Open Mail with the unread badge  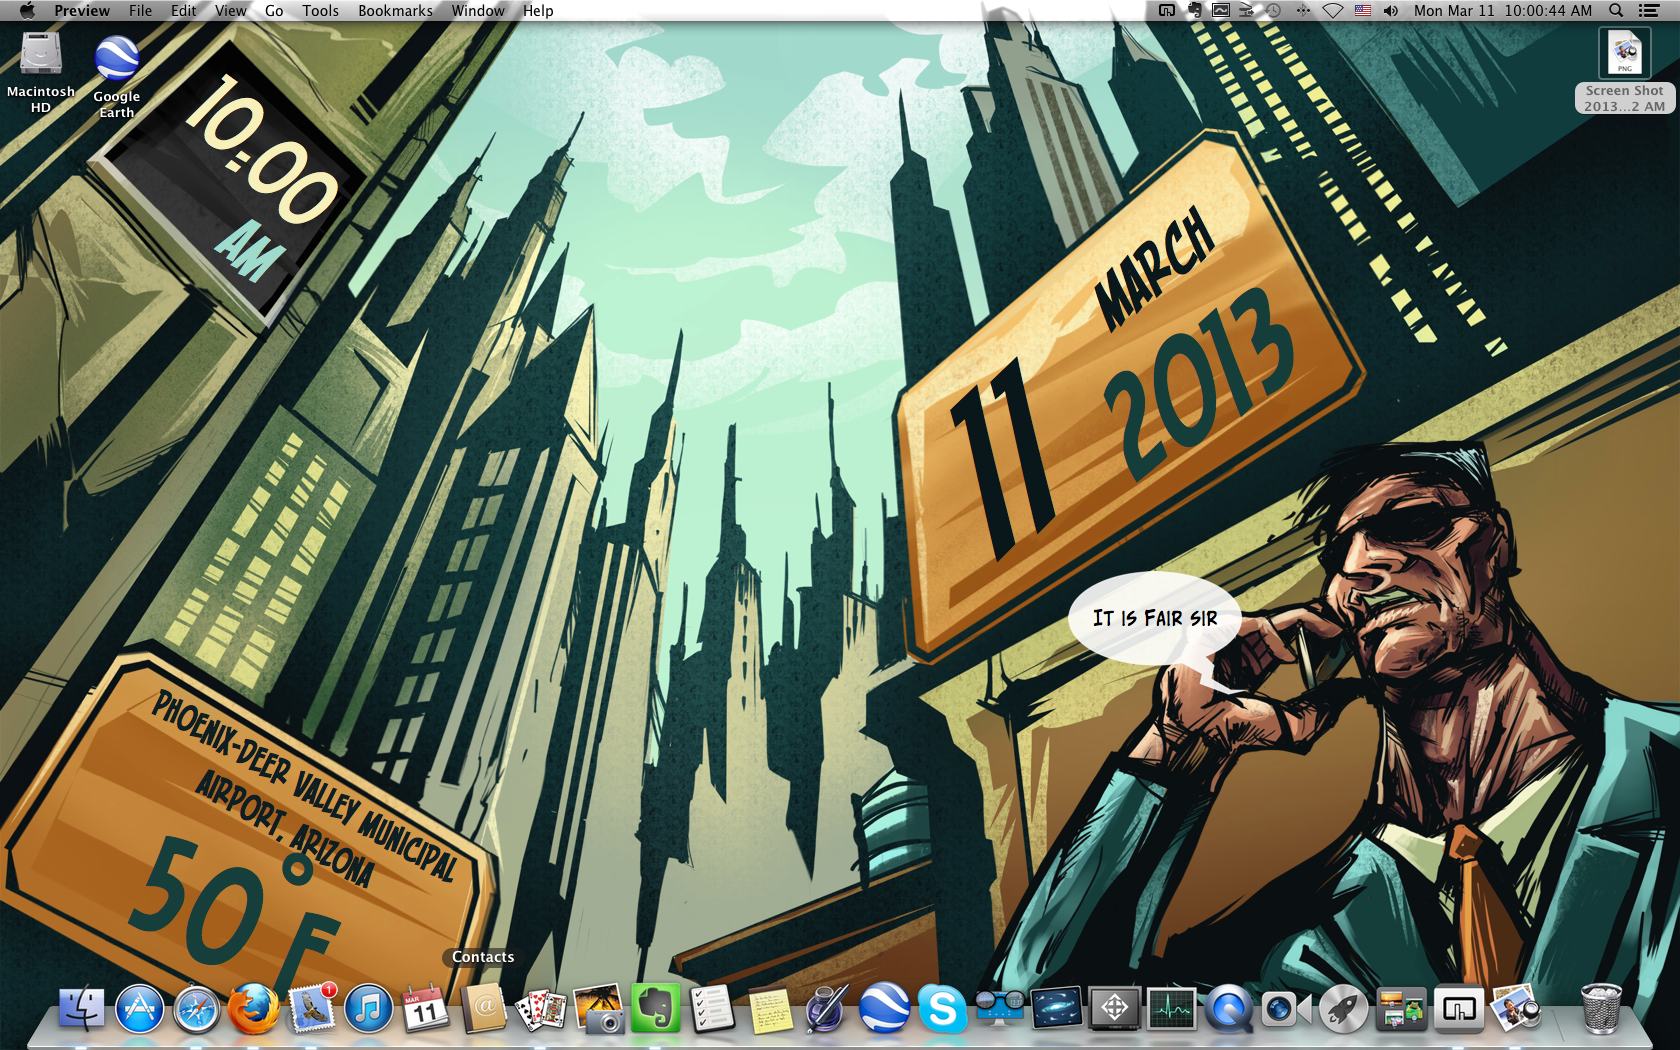click(x=312, y=1009)
